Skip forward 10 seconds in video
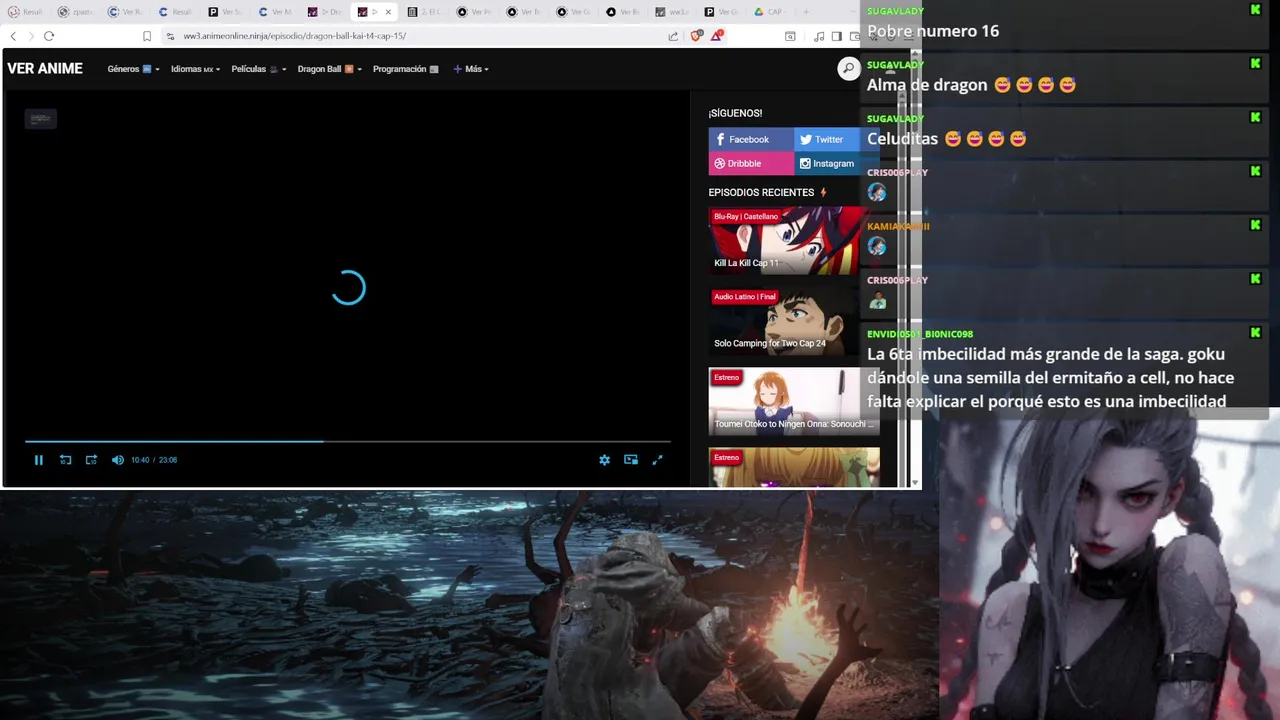This screenshot has width=1280, height=720. point(91,460)
